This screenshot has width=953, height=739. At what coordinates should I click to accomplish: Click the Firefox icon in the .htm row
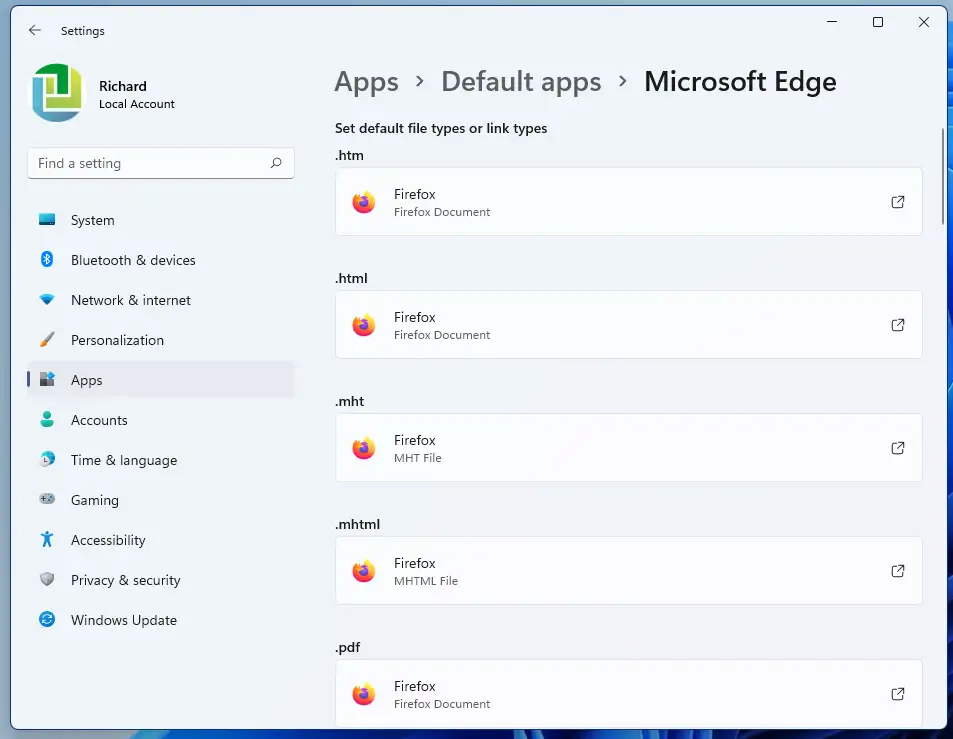pos(364,202)
